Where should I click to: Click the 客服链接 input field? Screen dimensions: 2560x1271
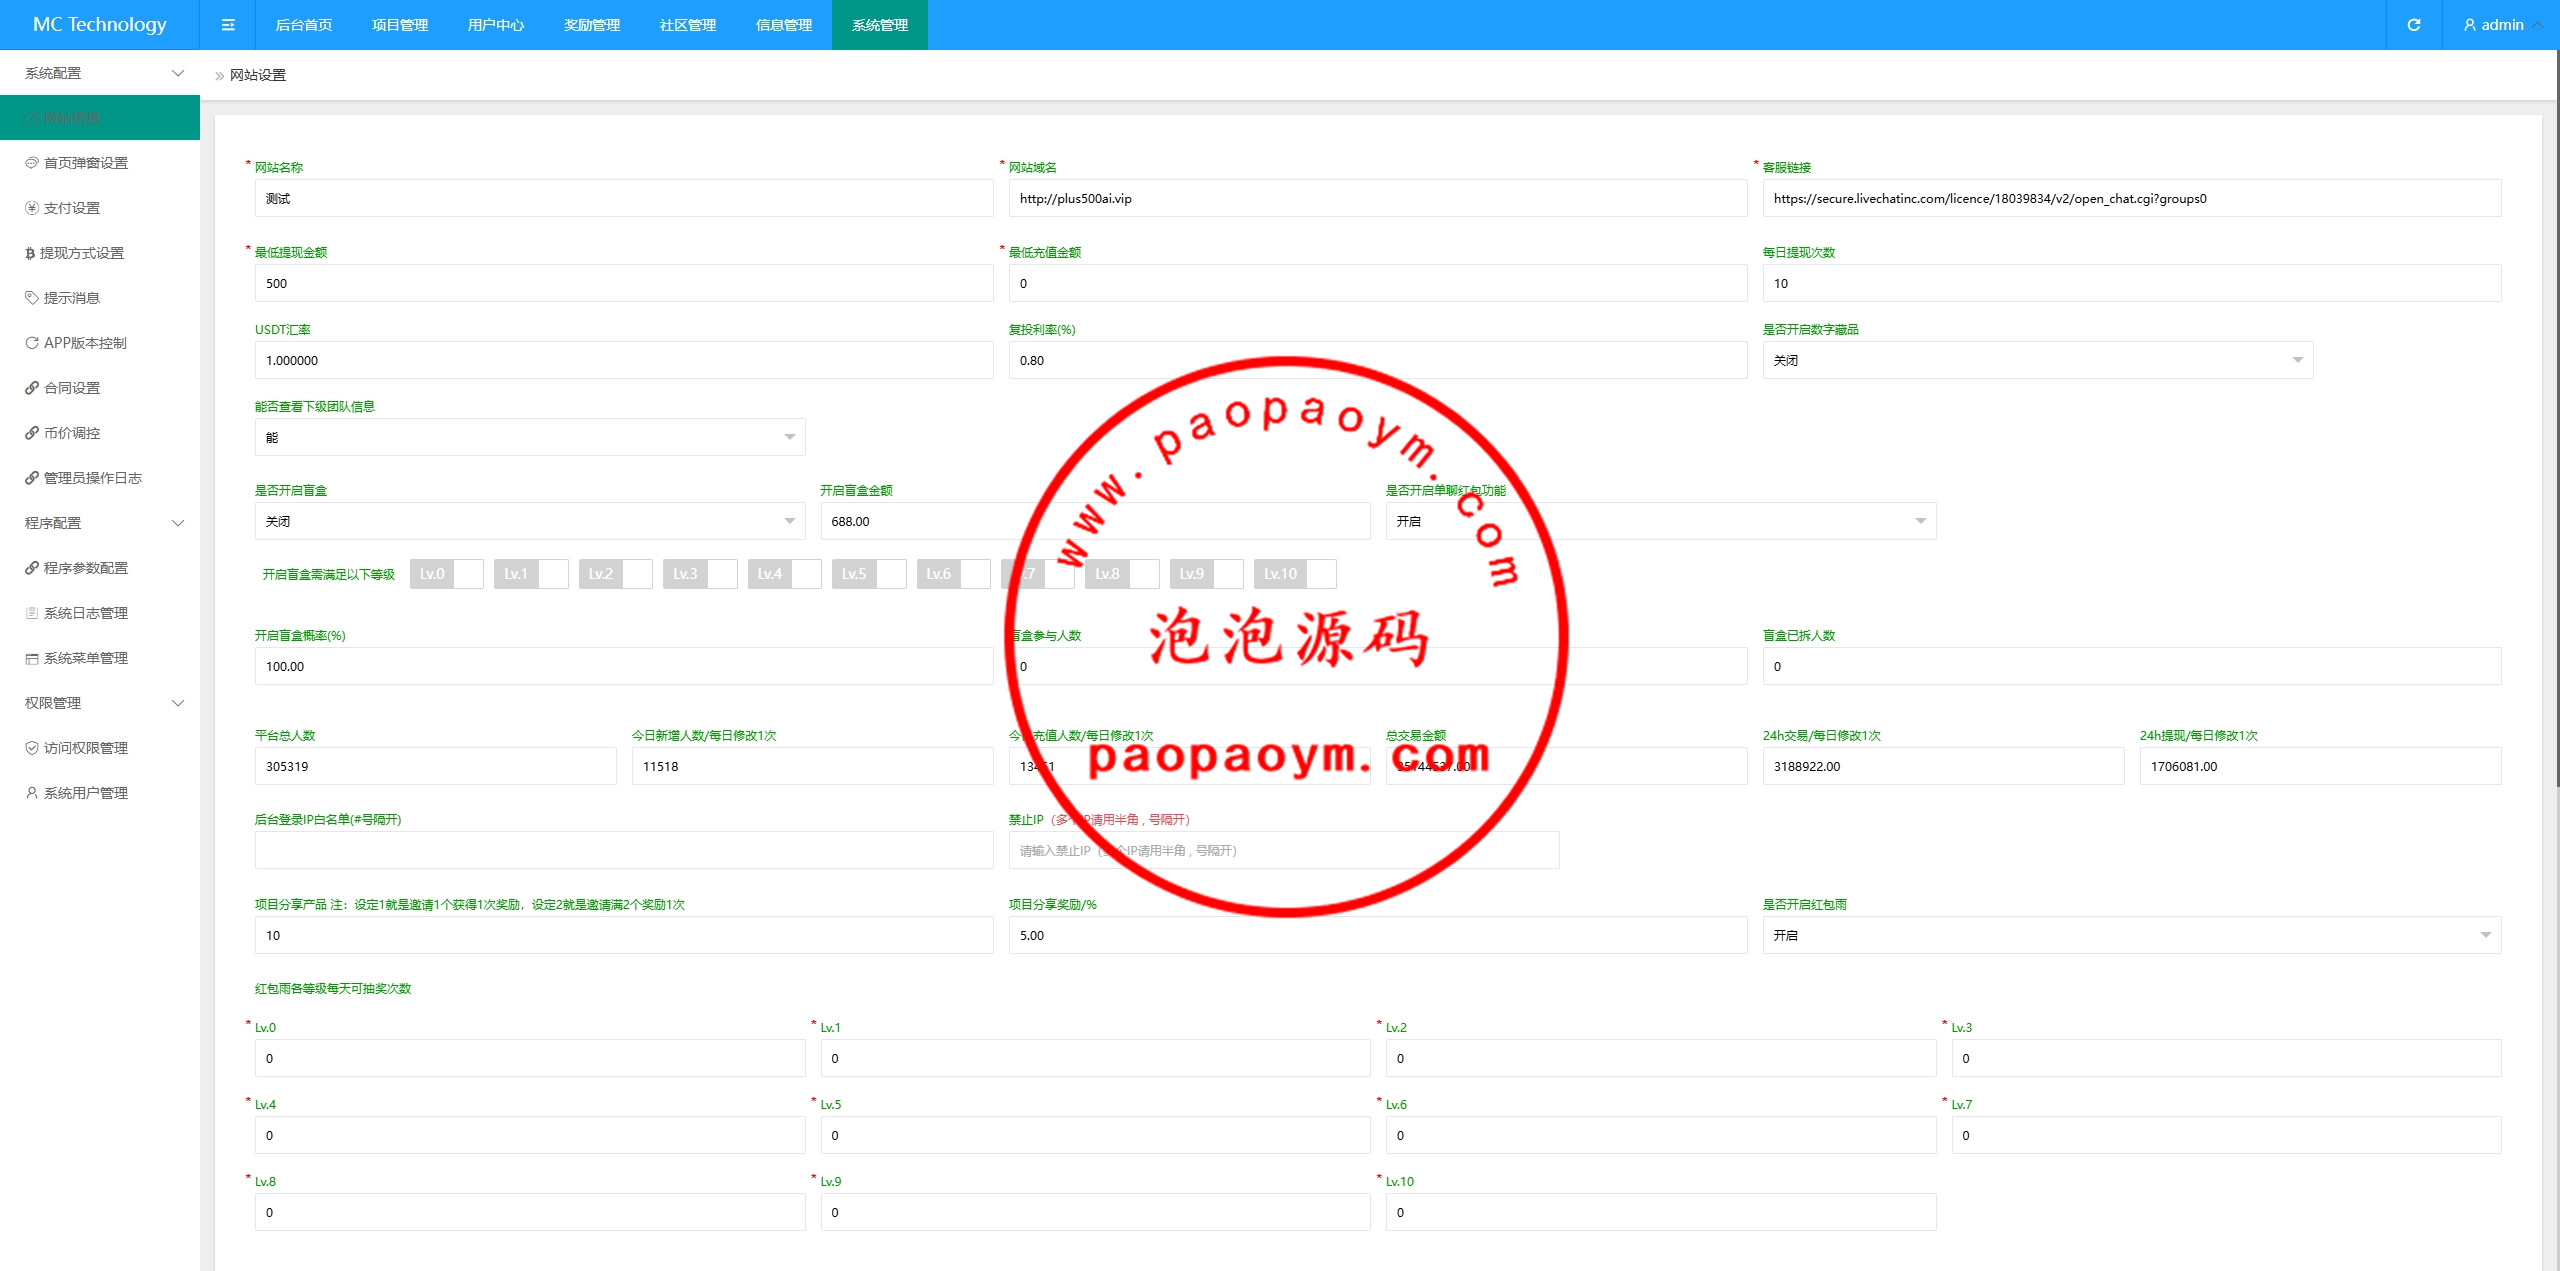pos(2132,198)
